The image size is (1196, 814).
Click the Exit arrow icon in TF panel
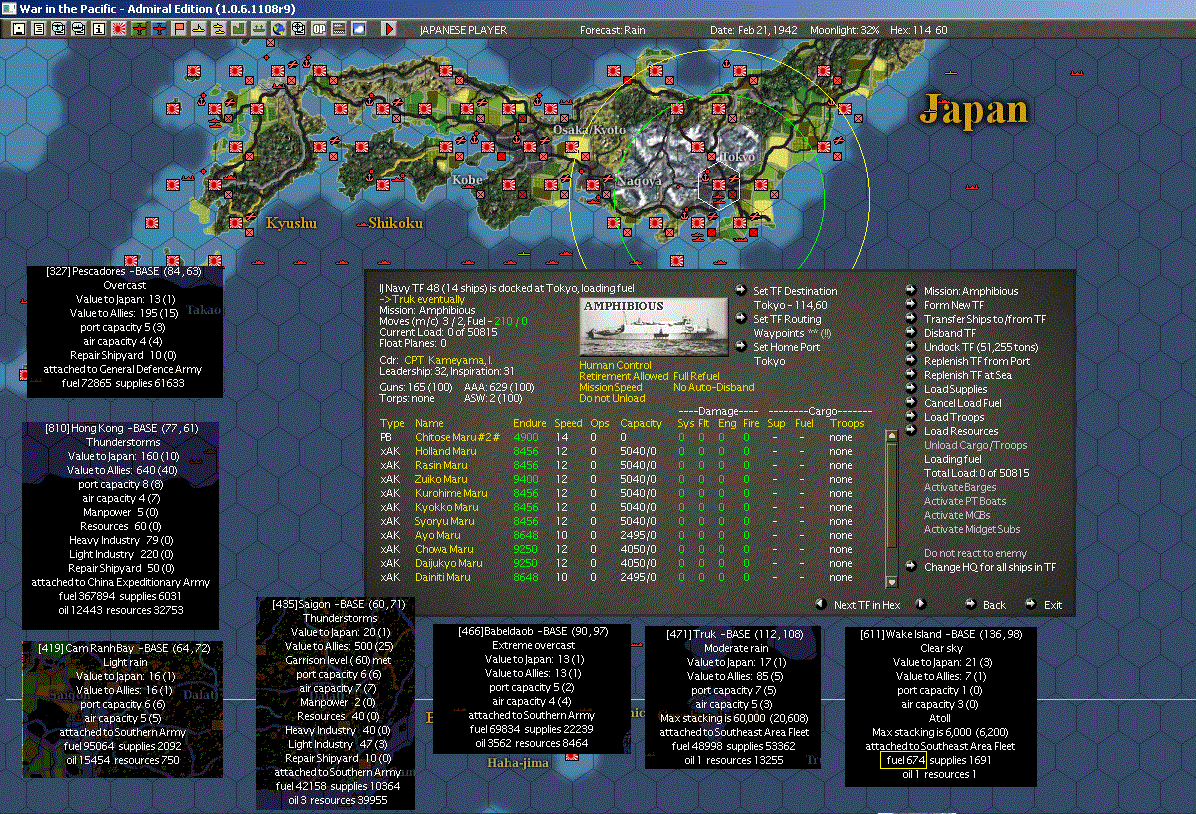1030,603
